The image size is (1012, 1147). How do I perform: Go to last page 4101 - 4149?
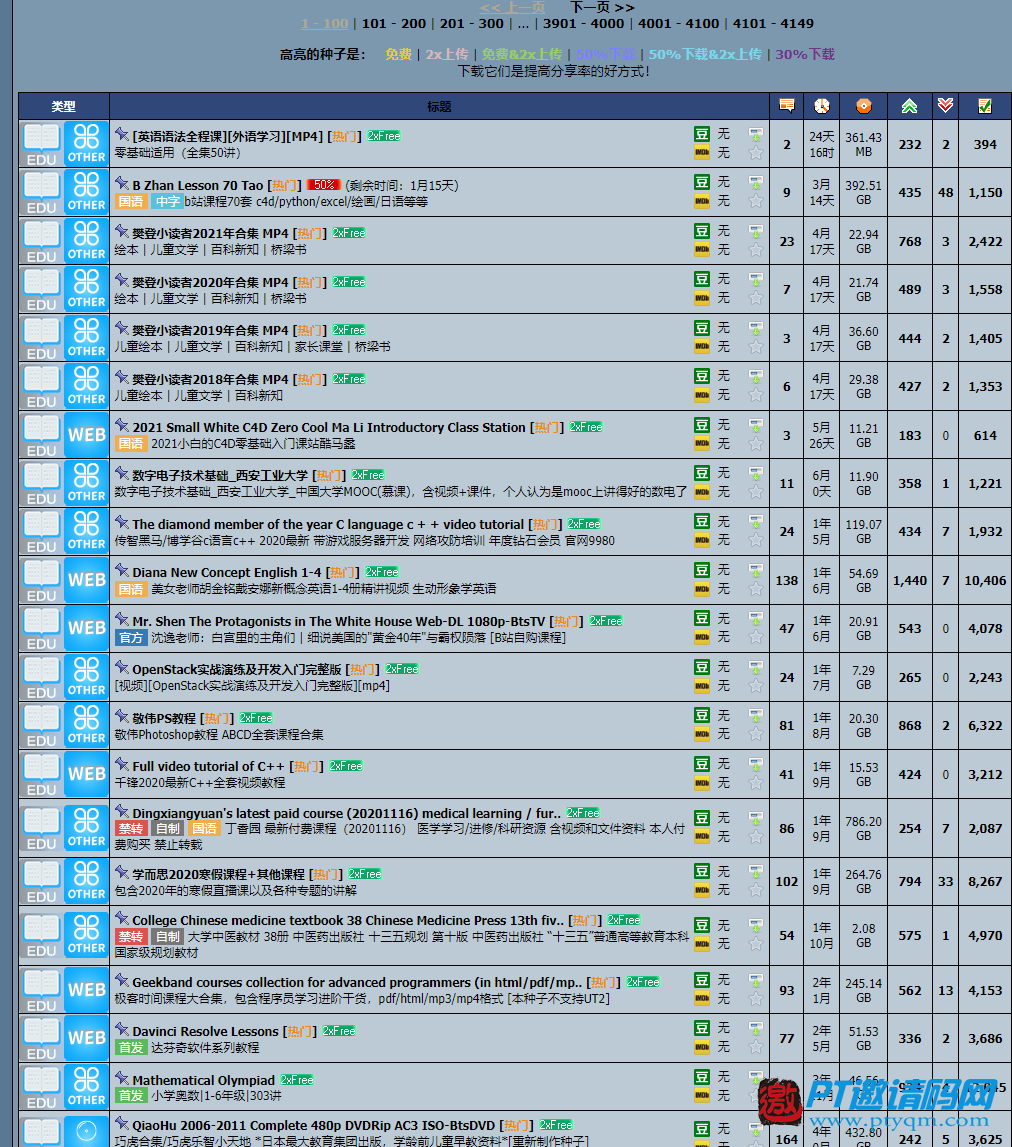click(x=773, y=23)
